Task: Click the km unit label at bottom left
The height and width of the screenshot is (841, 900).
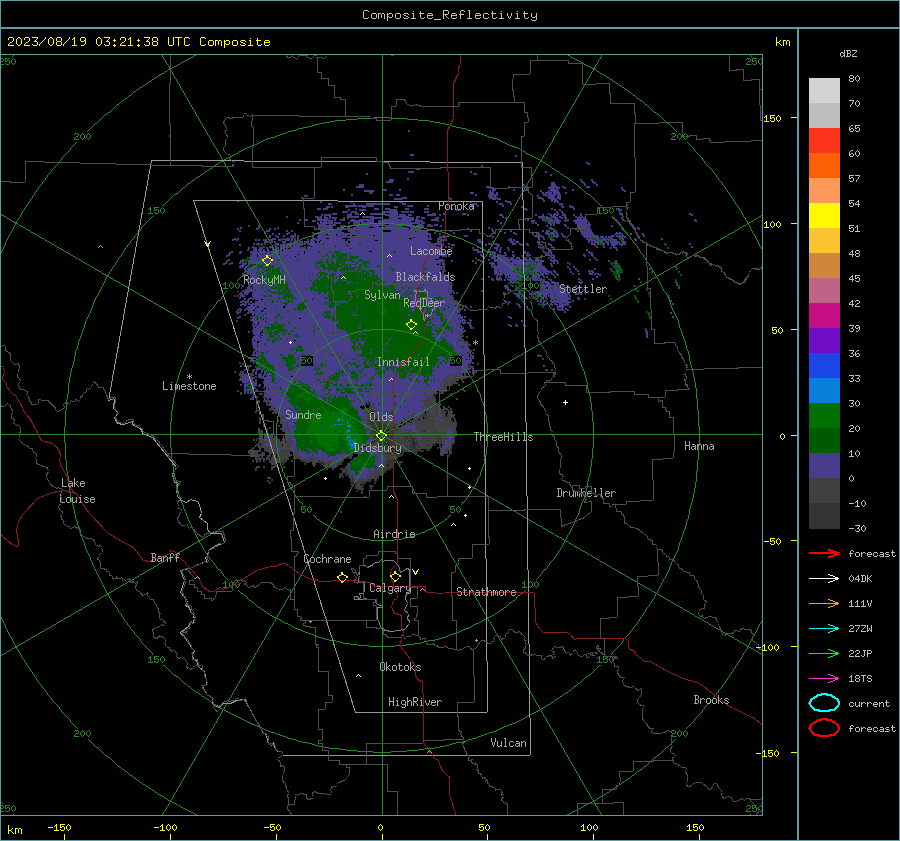Action: 14,830
